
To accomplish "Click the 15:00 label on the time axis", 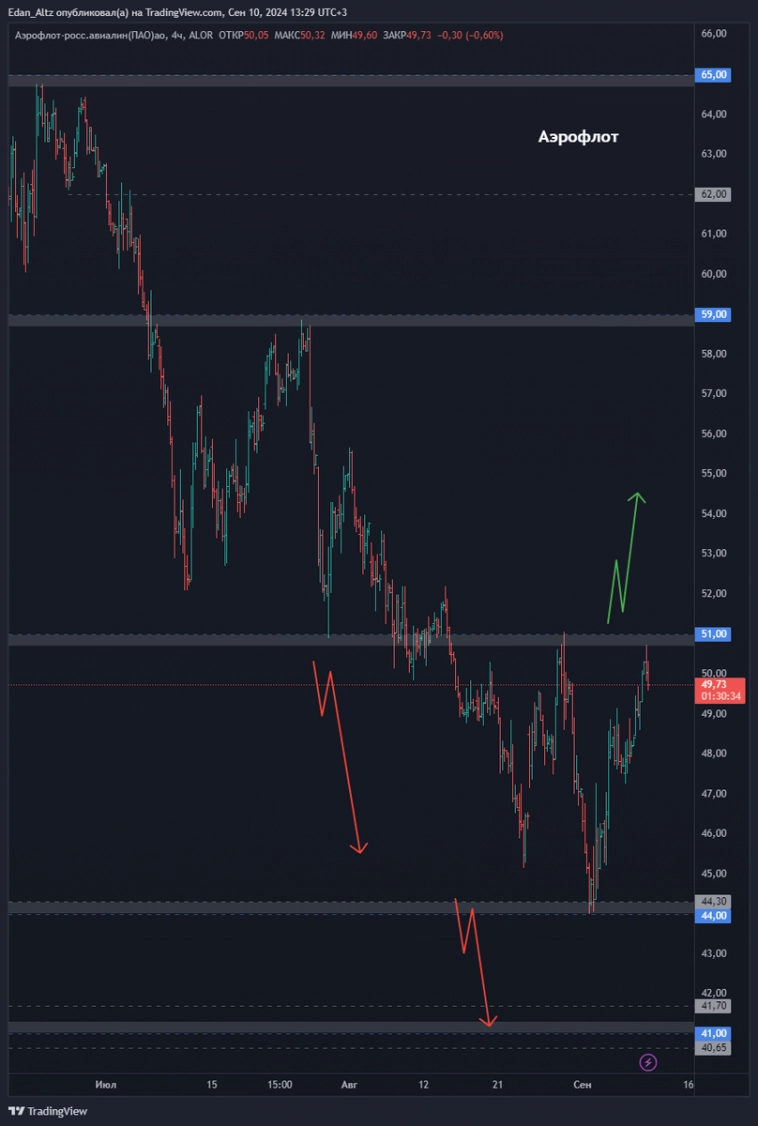I will coord(279,1084).
